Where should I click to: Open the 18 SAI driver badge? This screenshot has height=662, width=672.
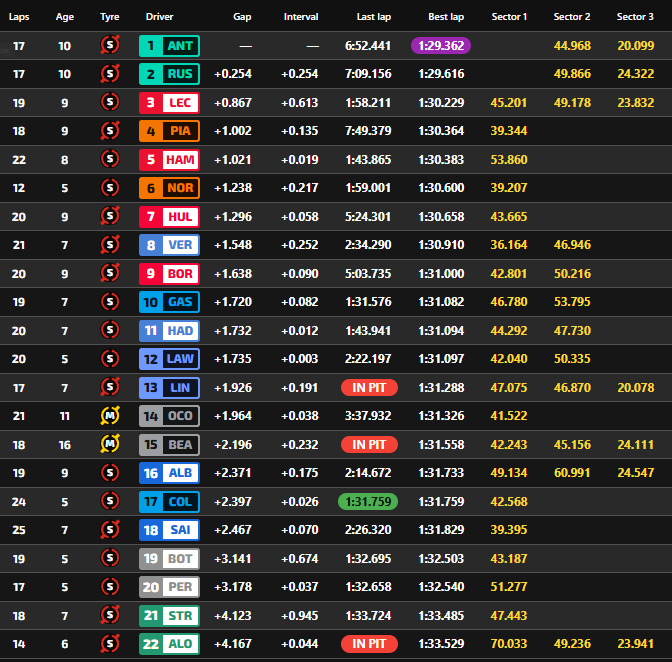(169, 530)
